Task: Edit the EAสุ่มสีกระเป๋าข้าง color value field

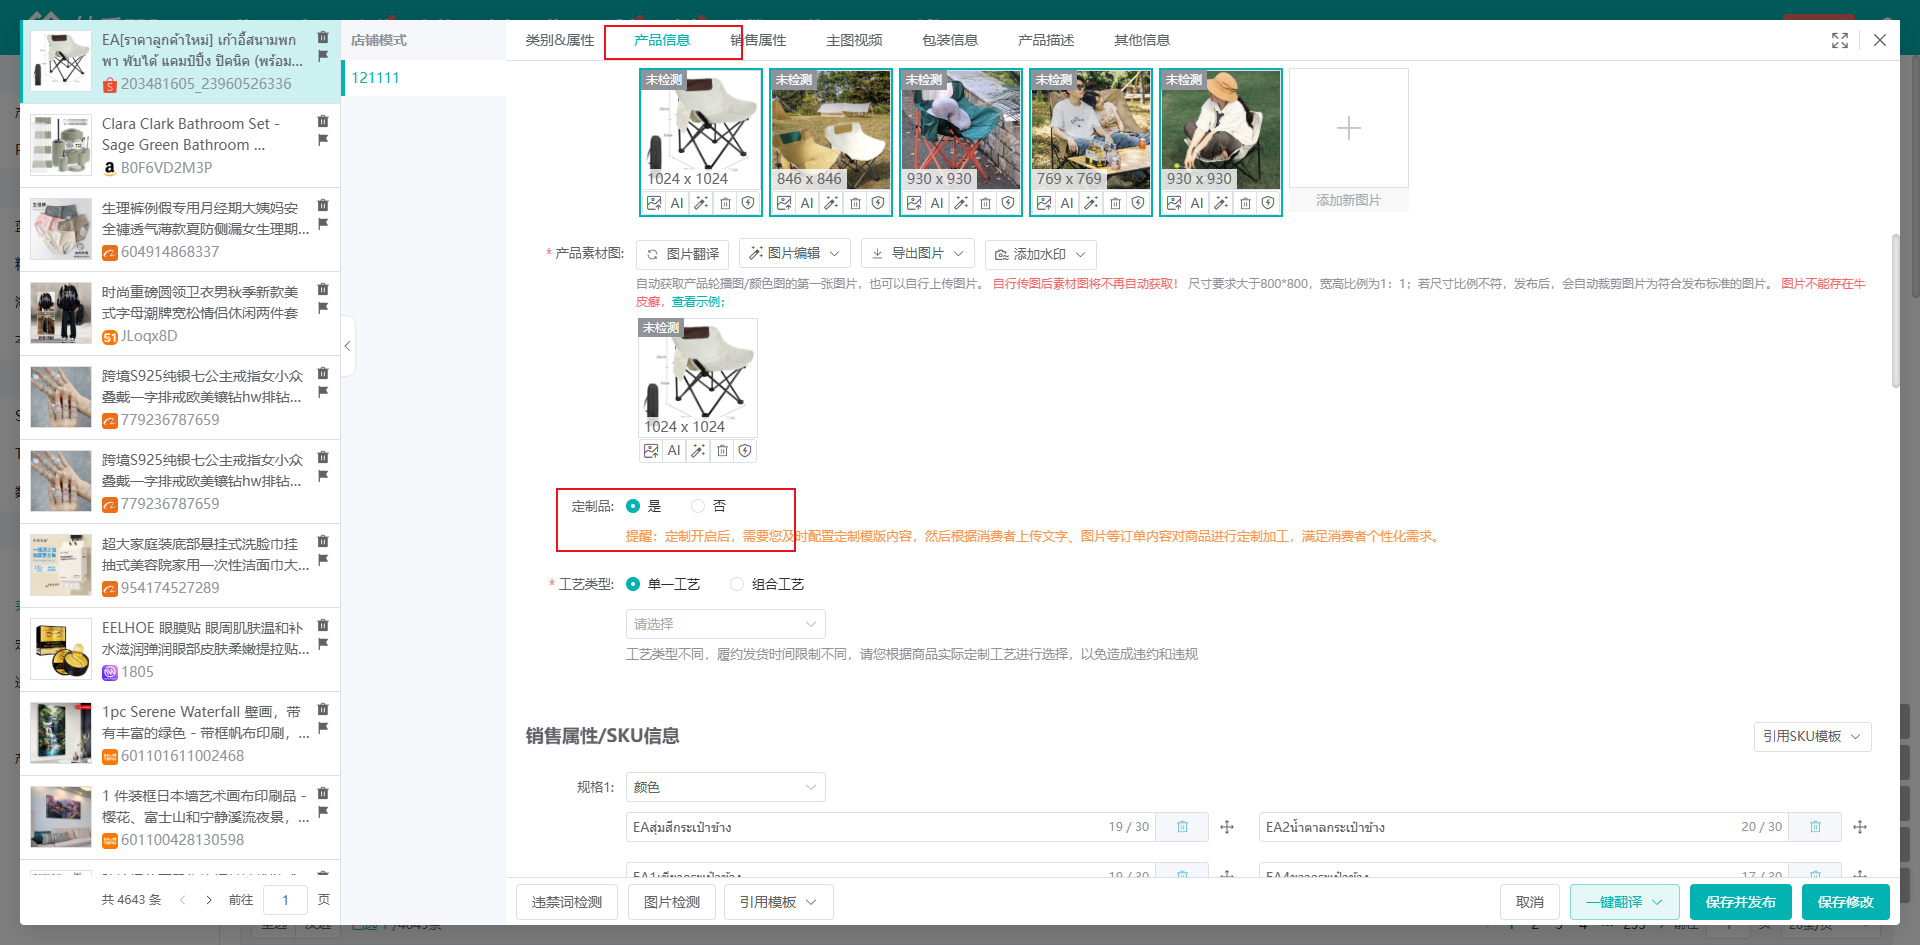Action: click(x=890, y=827)
